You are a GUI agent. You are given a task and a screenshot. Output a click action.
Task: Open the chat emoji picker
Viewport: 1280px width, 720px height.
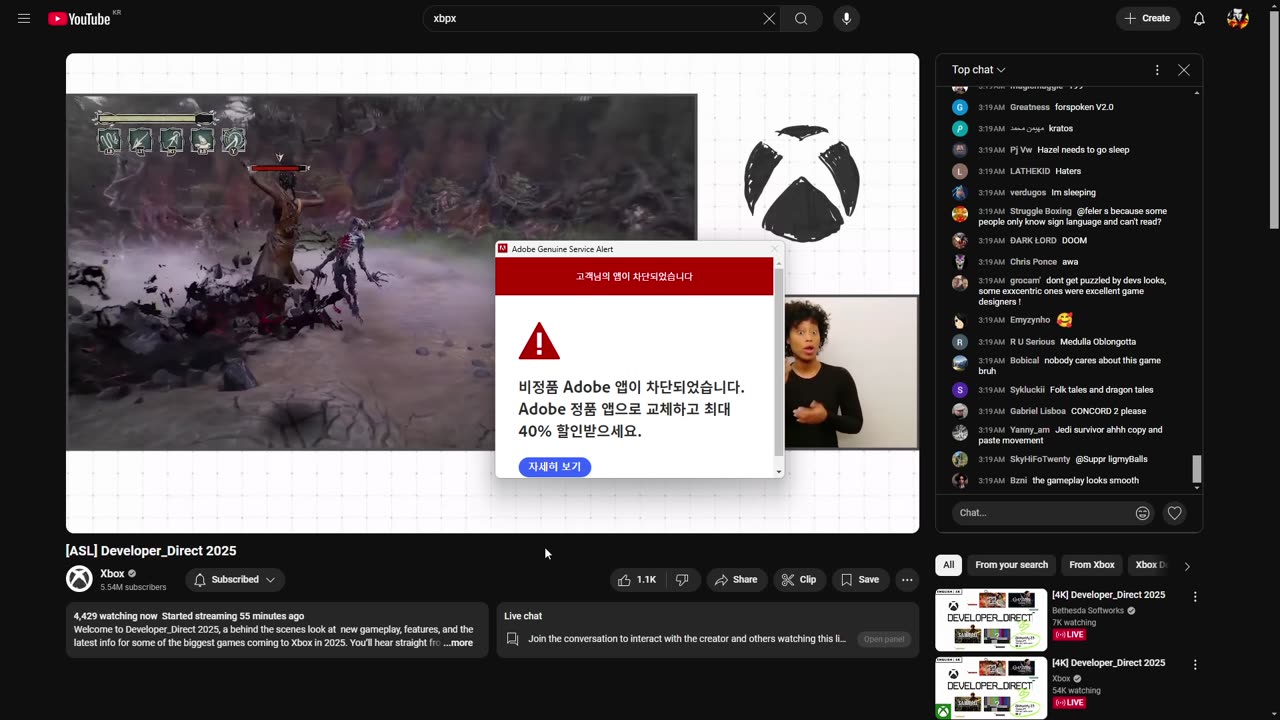click(x=1142, y=513)
